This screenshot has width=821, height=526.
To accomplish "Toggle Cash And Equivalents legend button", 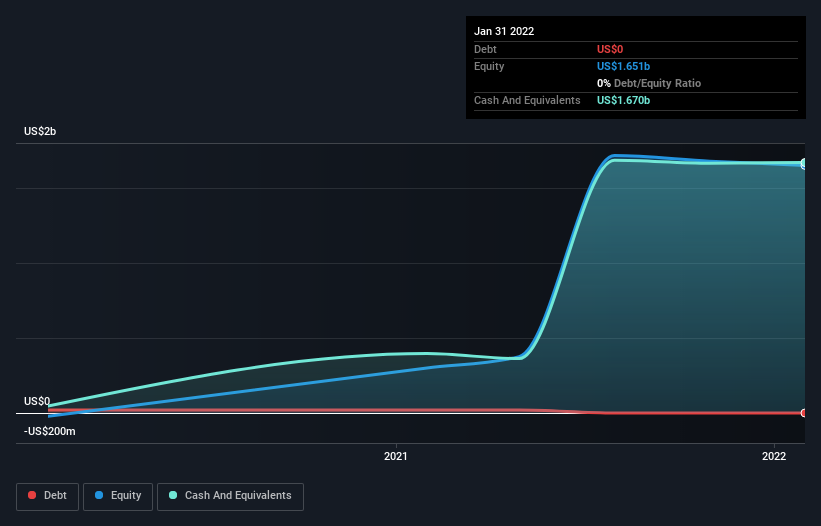I will (230, 496).
